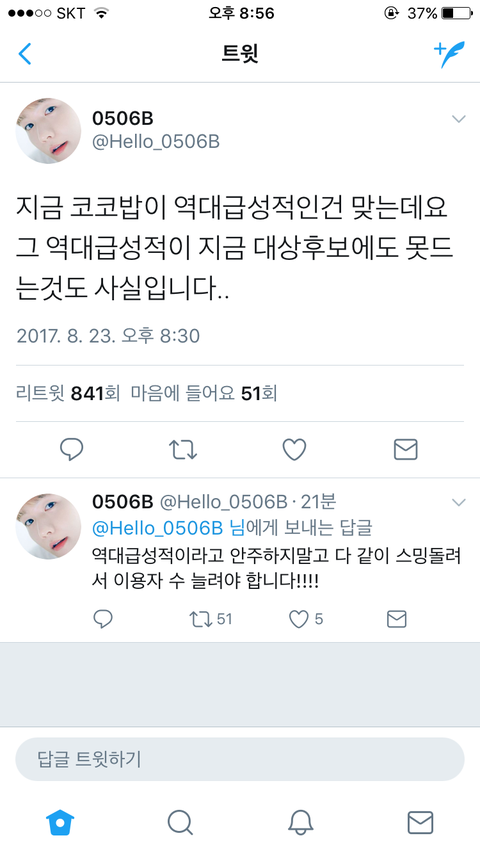480x854 pixels.
Task: Open the Messages tab in bottom bar
Action: pos(420,822)
